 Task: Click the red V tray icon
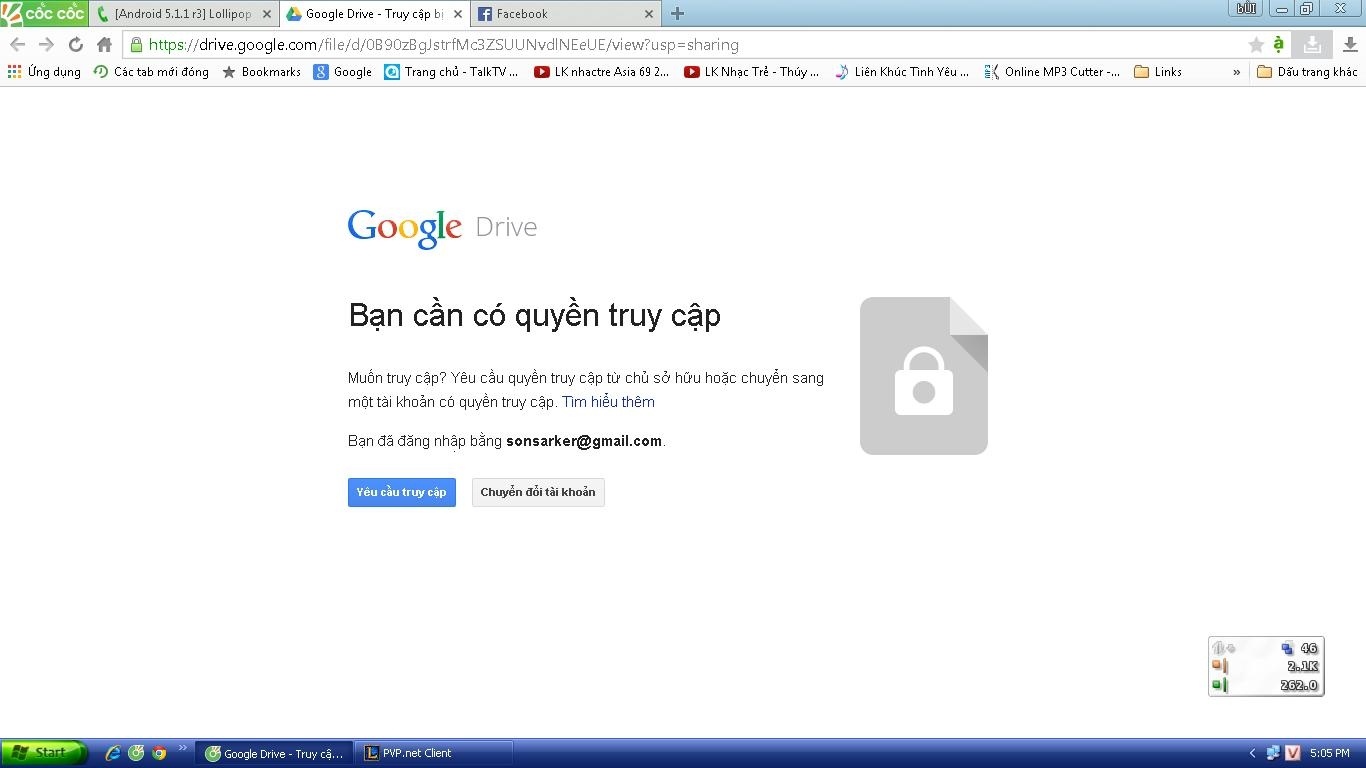click(1293, 753)
